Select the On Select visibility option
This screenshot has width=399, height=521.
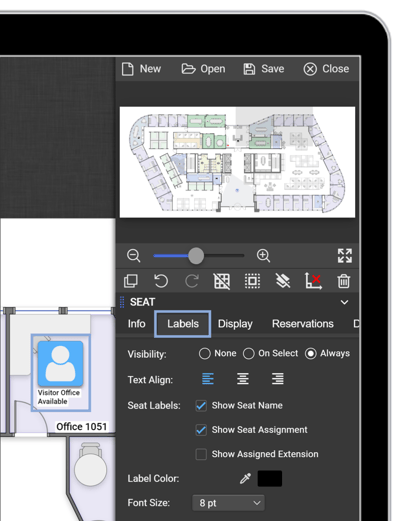(249, 354)
